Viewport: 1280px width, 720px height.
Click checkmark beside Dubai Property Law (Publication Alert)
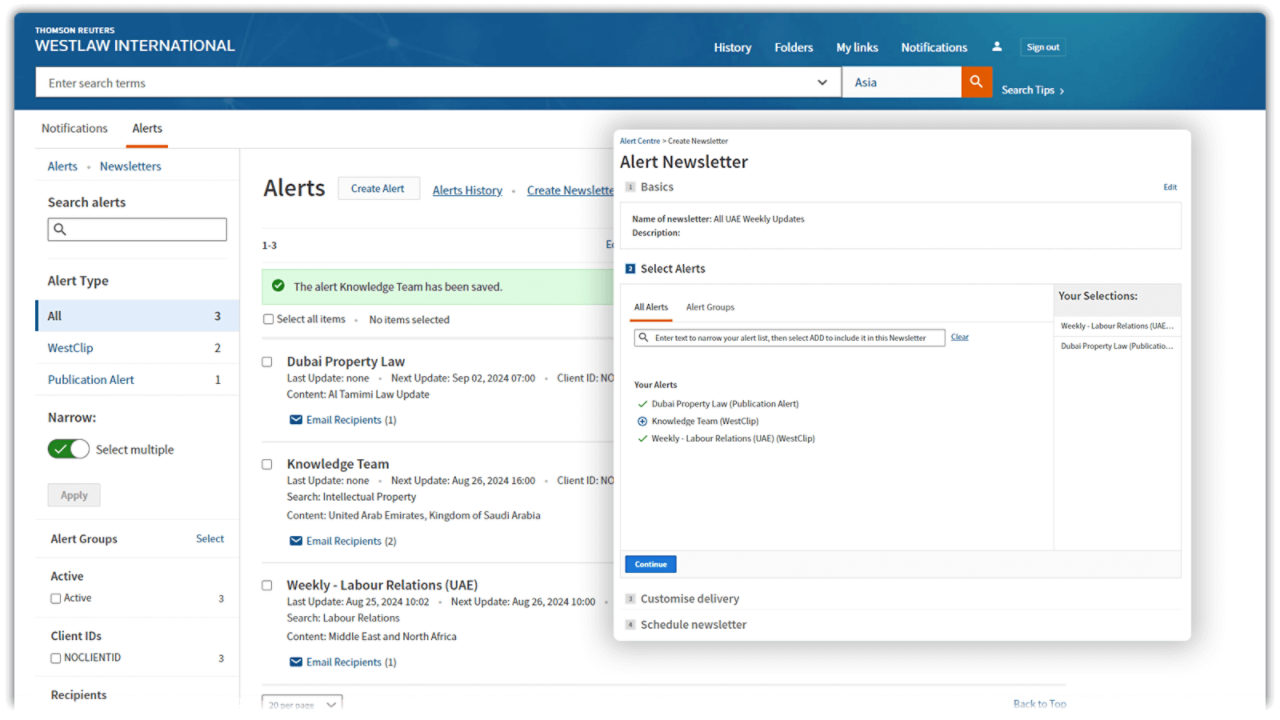(643, 404)
